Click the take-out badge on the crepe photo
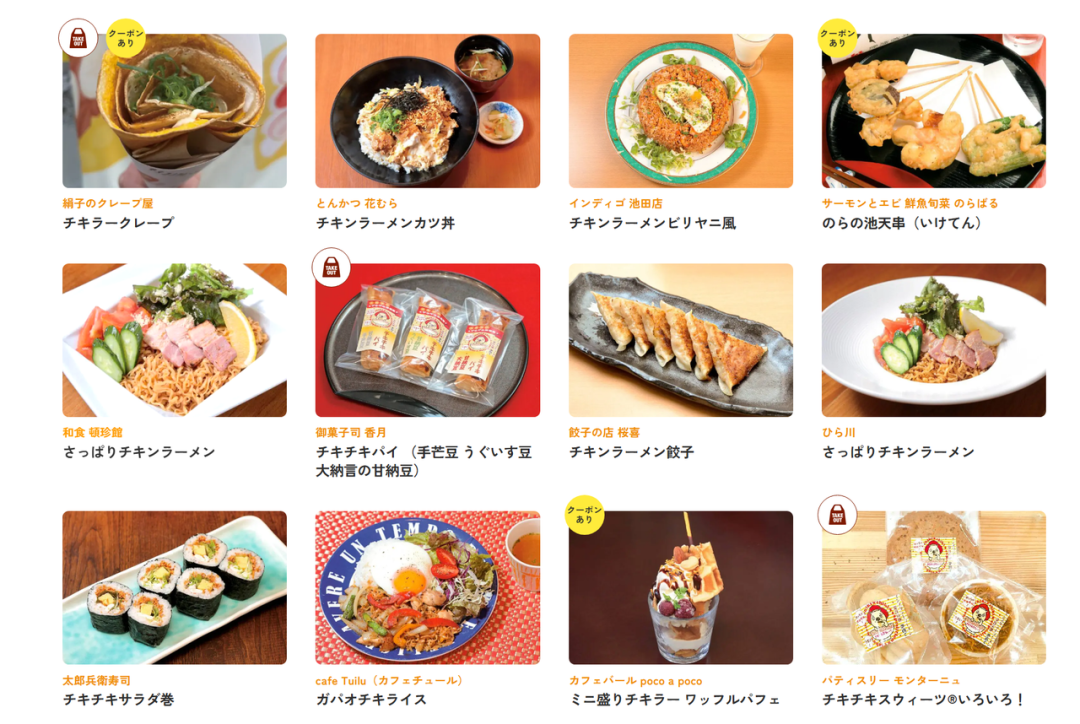 78,38
